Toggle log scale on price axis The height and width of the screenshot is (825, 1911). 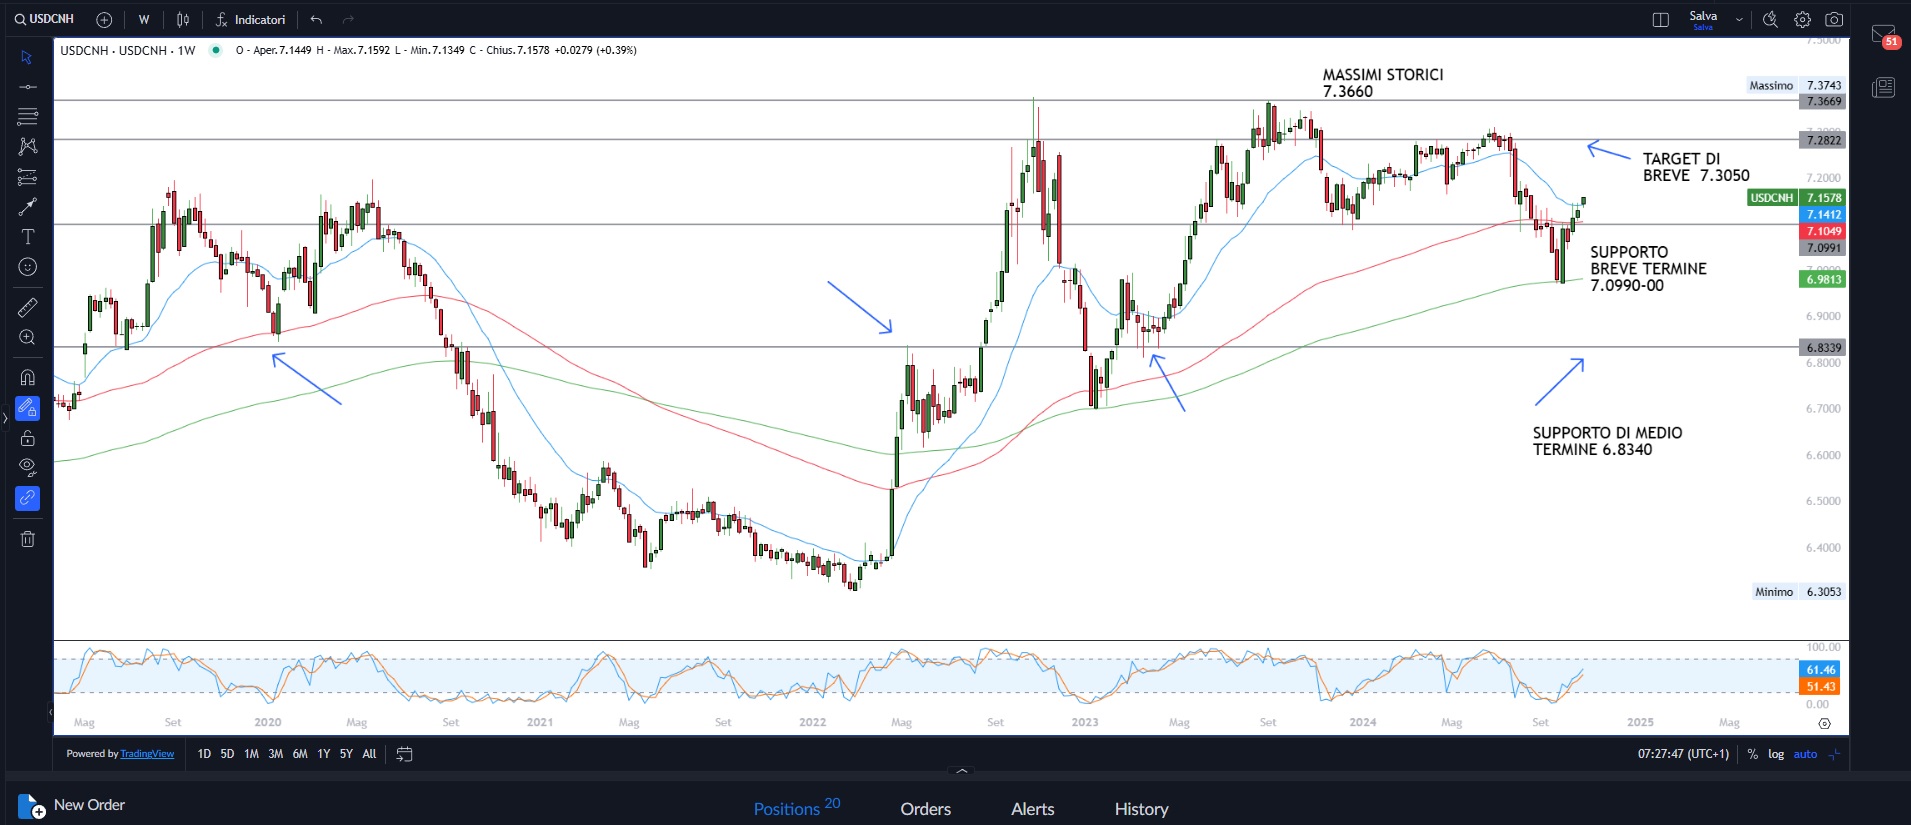click(x=1776, y=754)
